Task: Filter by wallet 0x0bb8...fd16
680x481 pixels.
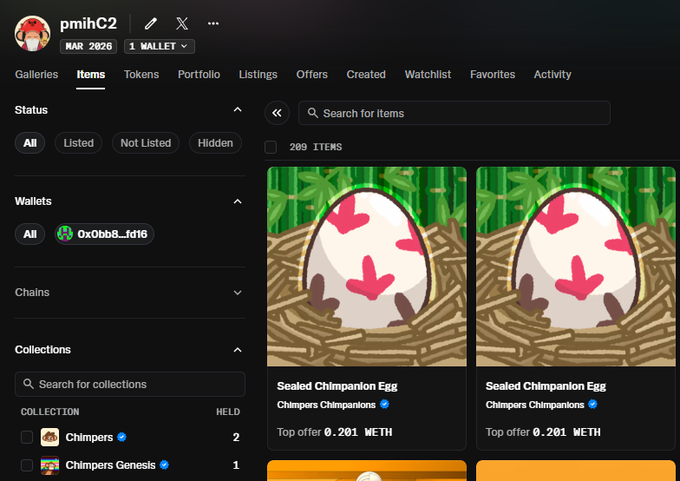Action: (x=105, y=234)
